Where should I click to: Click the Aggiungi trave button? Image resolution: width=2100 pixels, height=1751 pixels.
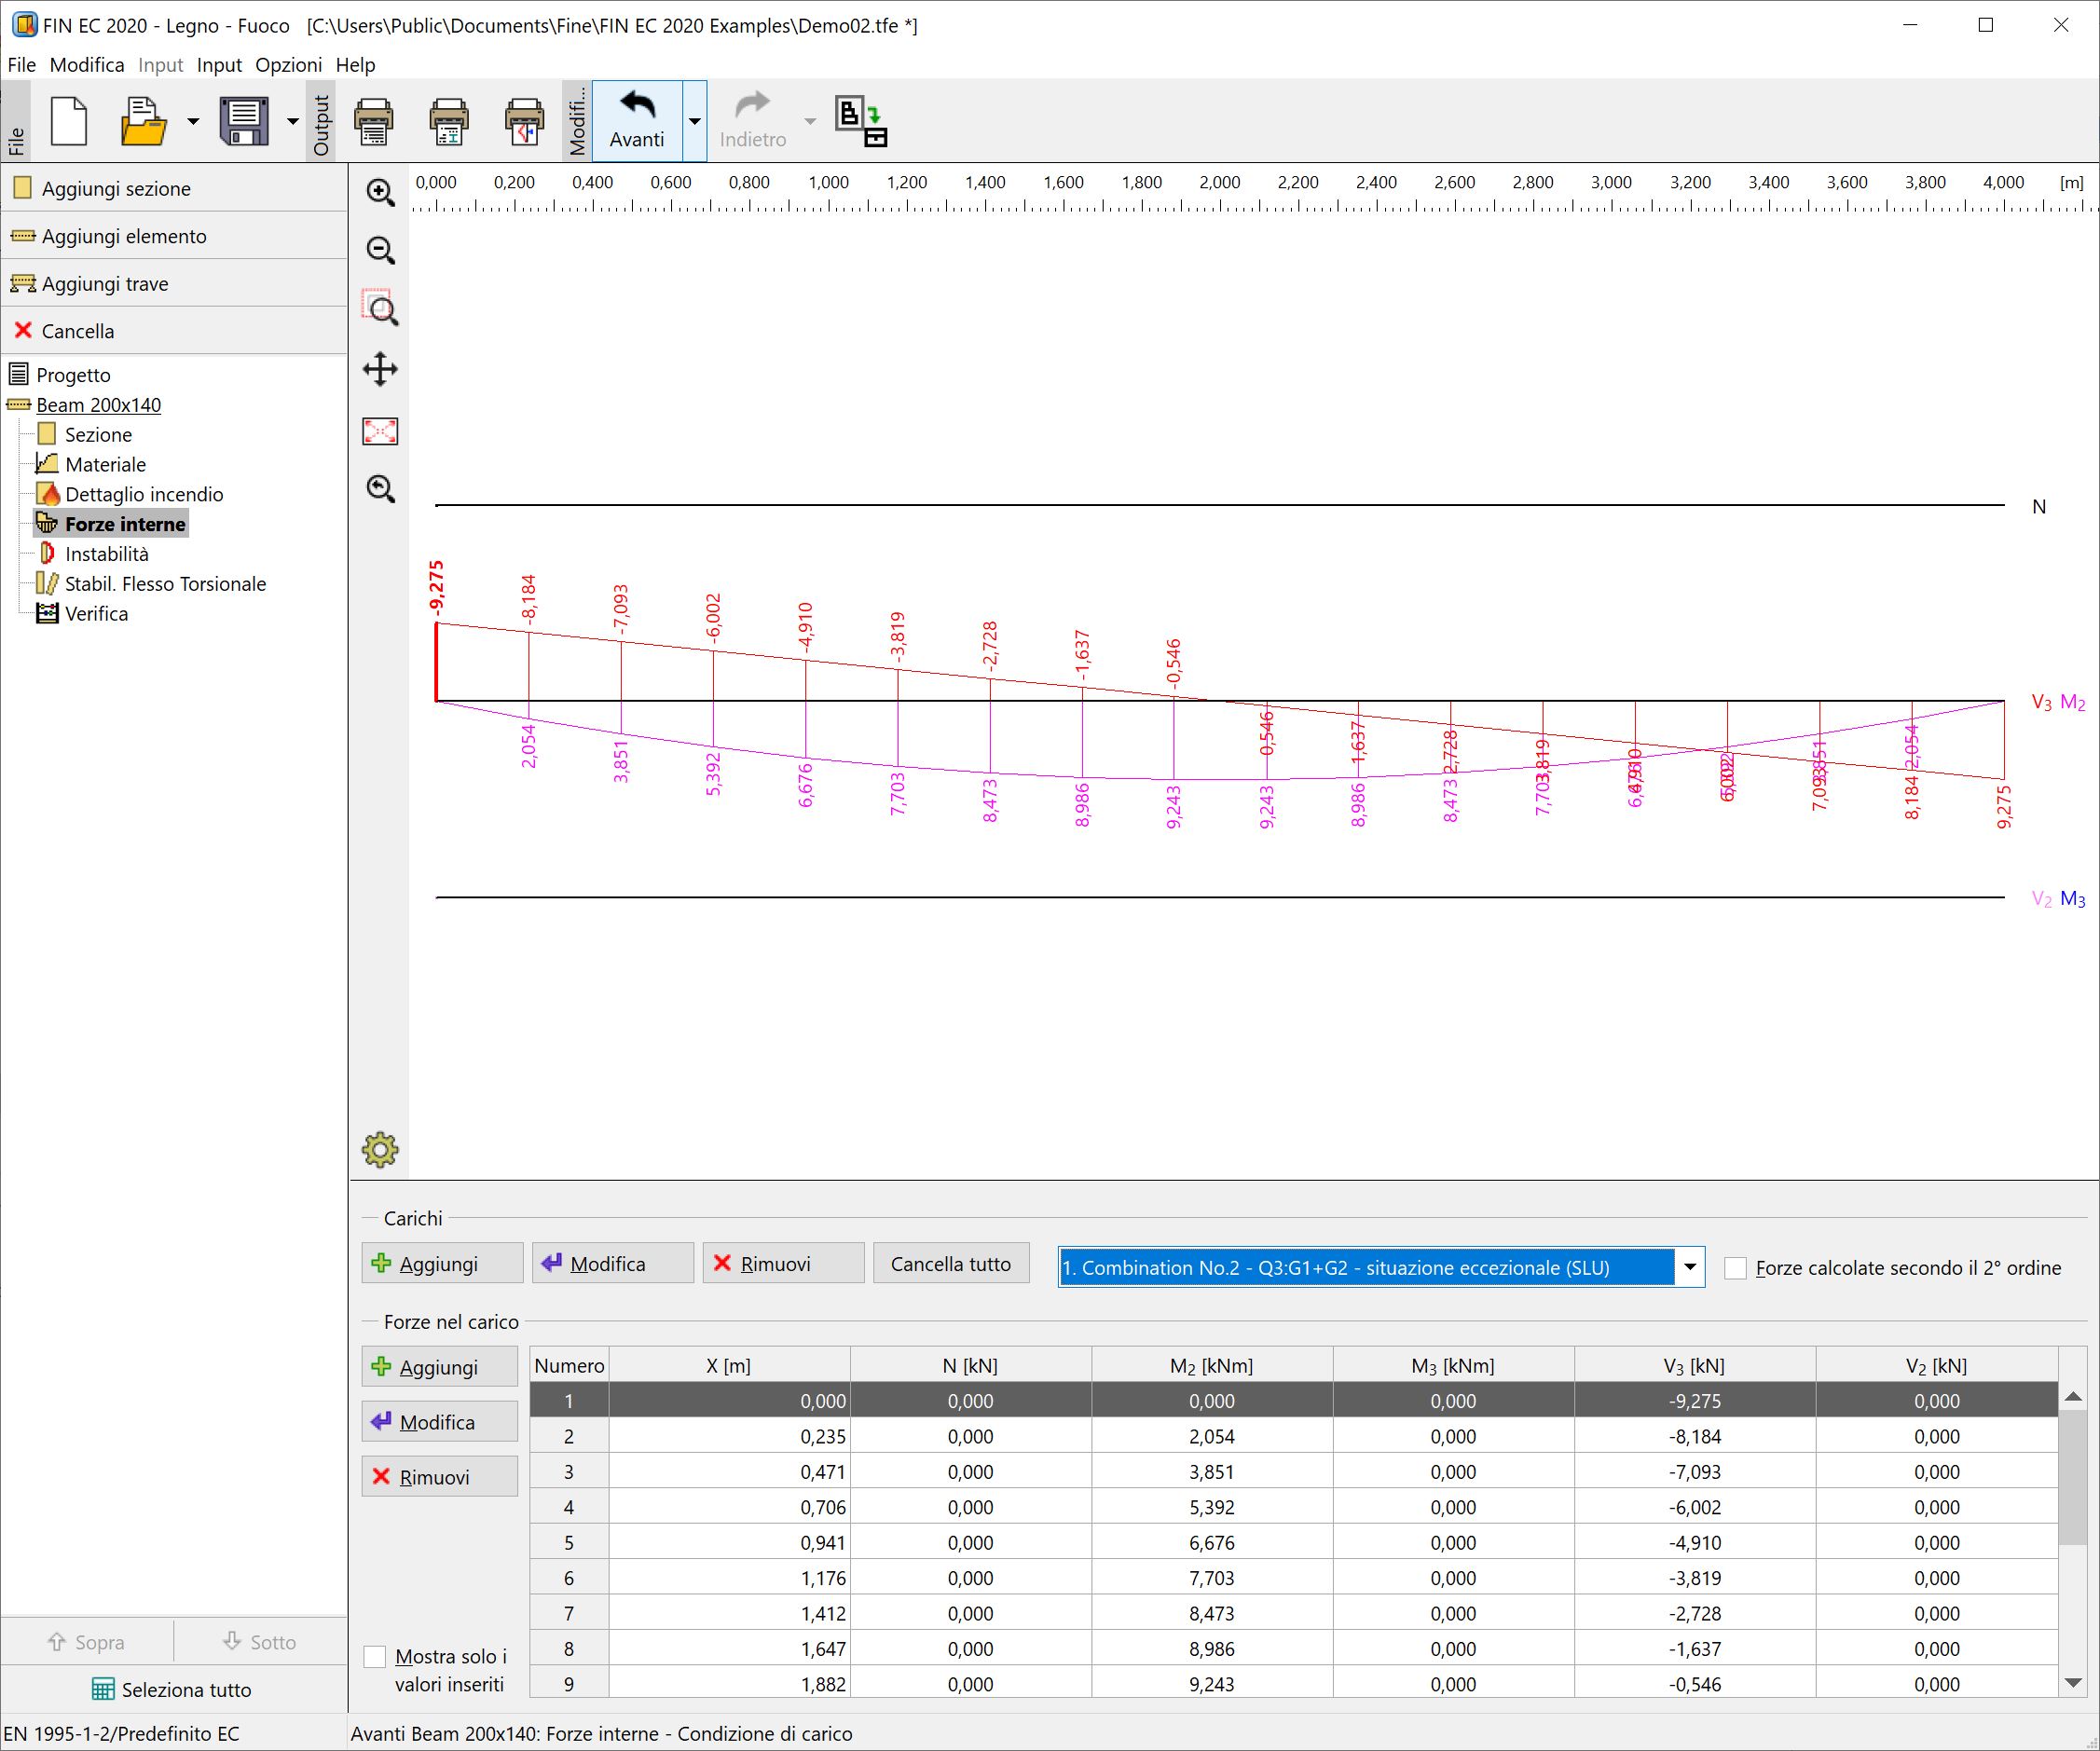103,283
